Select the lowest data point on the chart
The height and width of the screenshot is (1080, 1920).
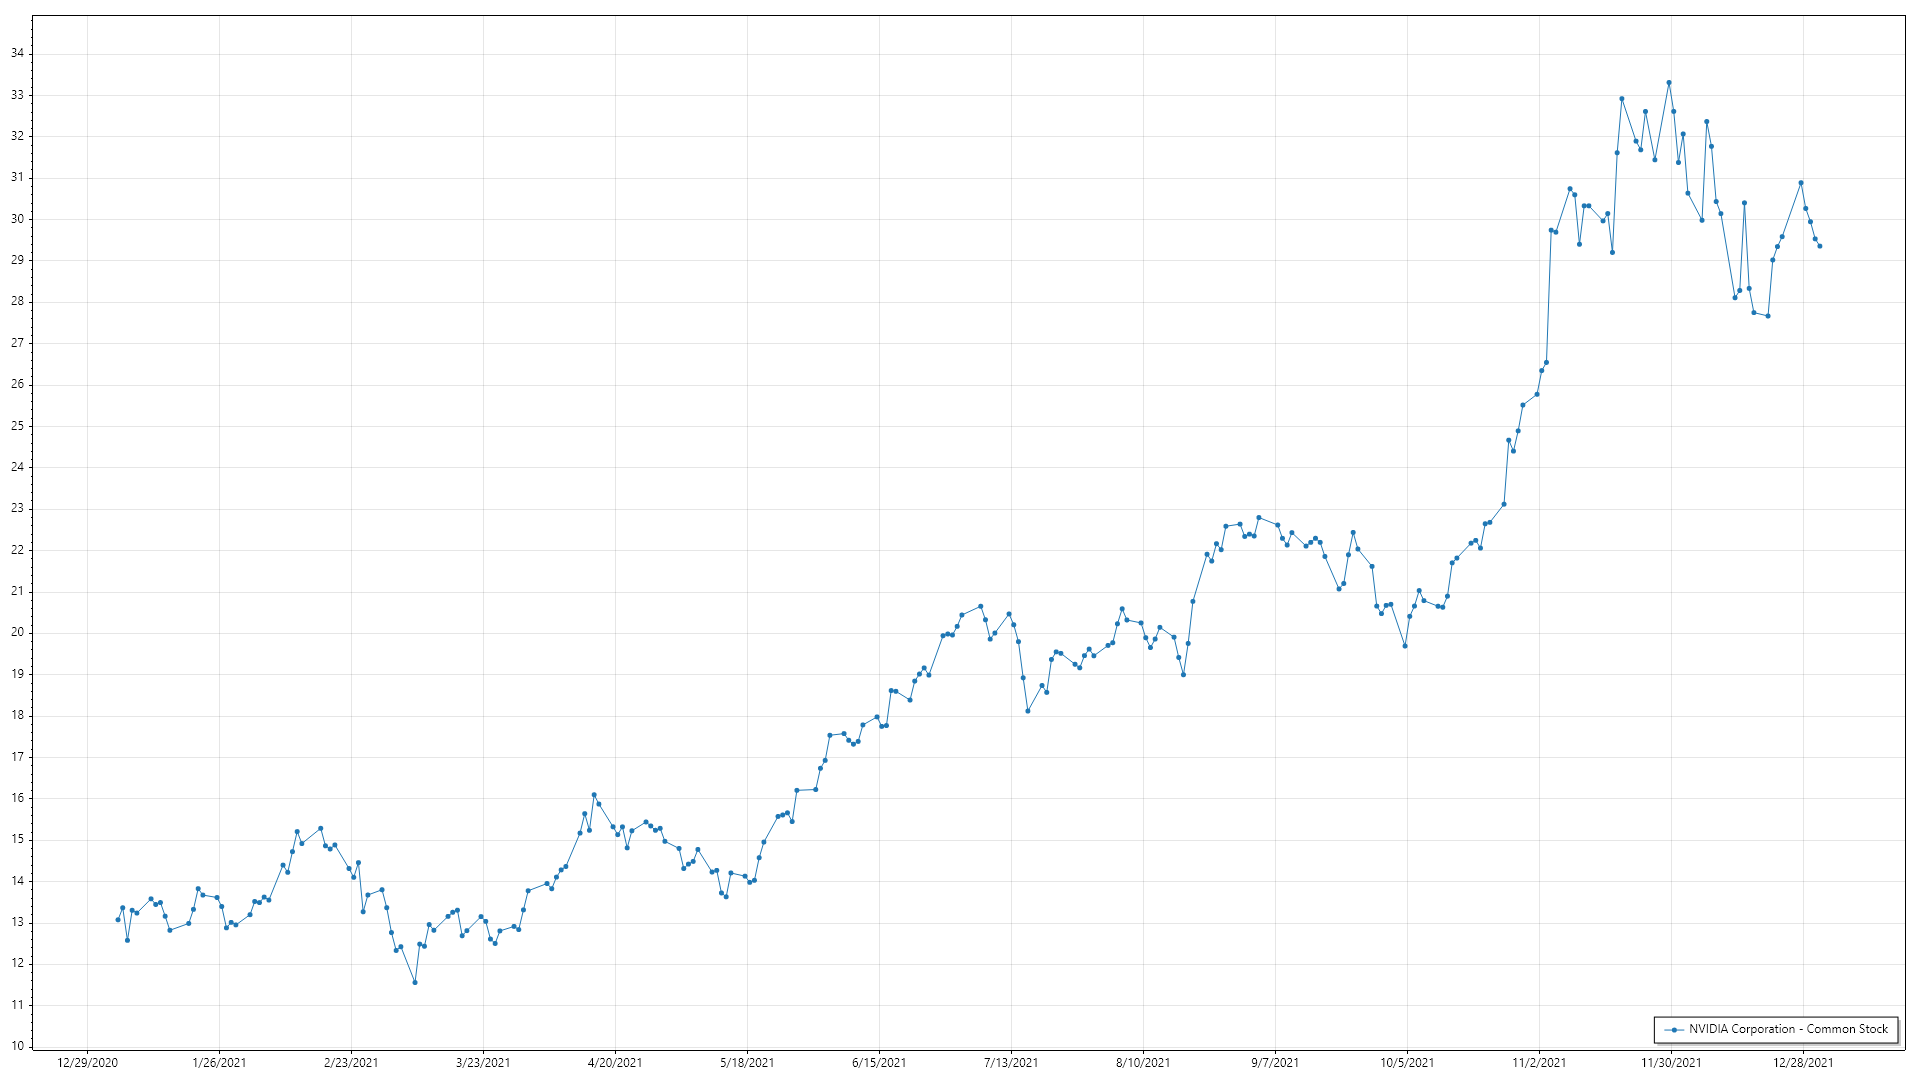[x=415, y=982]
